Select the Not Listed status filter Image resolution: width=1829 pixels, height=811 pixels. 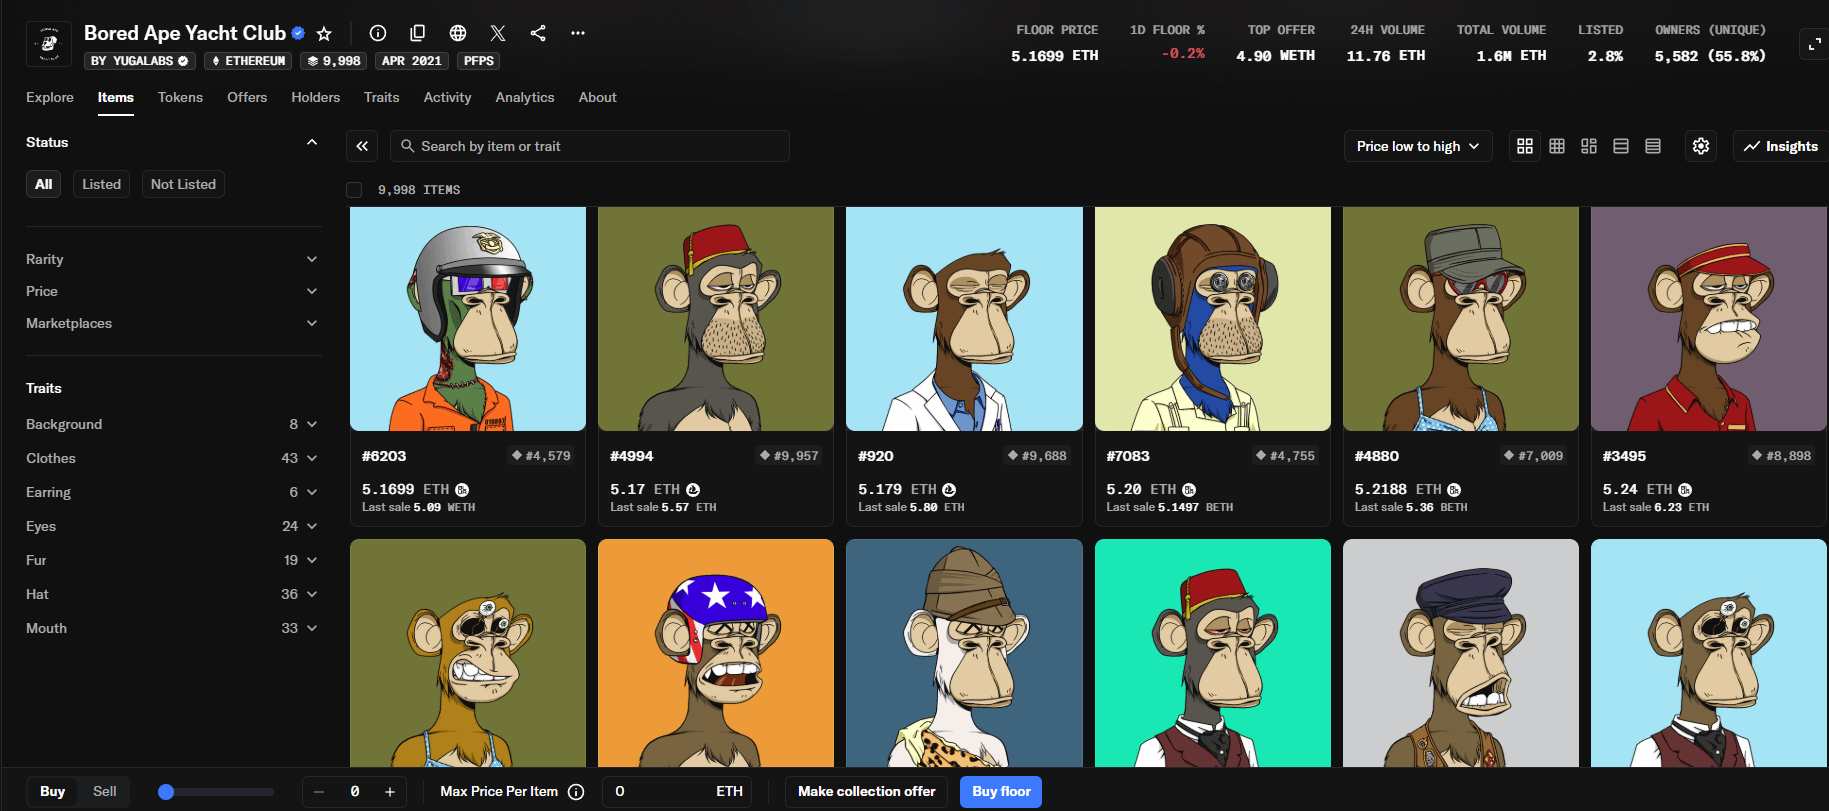point(183,184)
